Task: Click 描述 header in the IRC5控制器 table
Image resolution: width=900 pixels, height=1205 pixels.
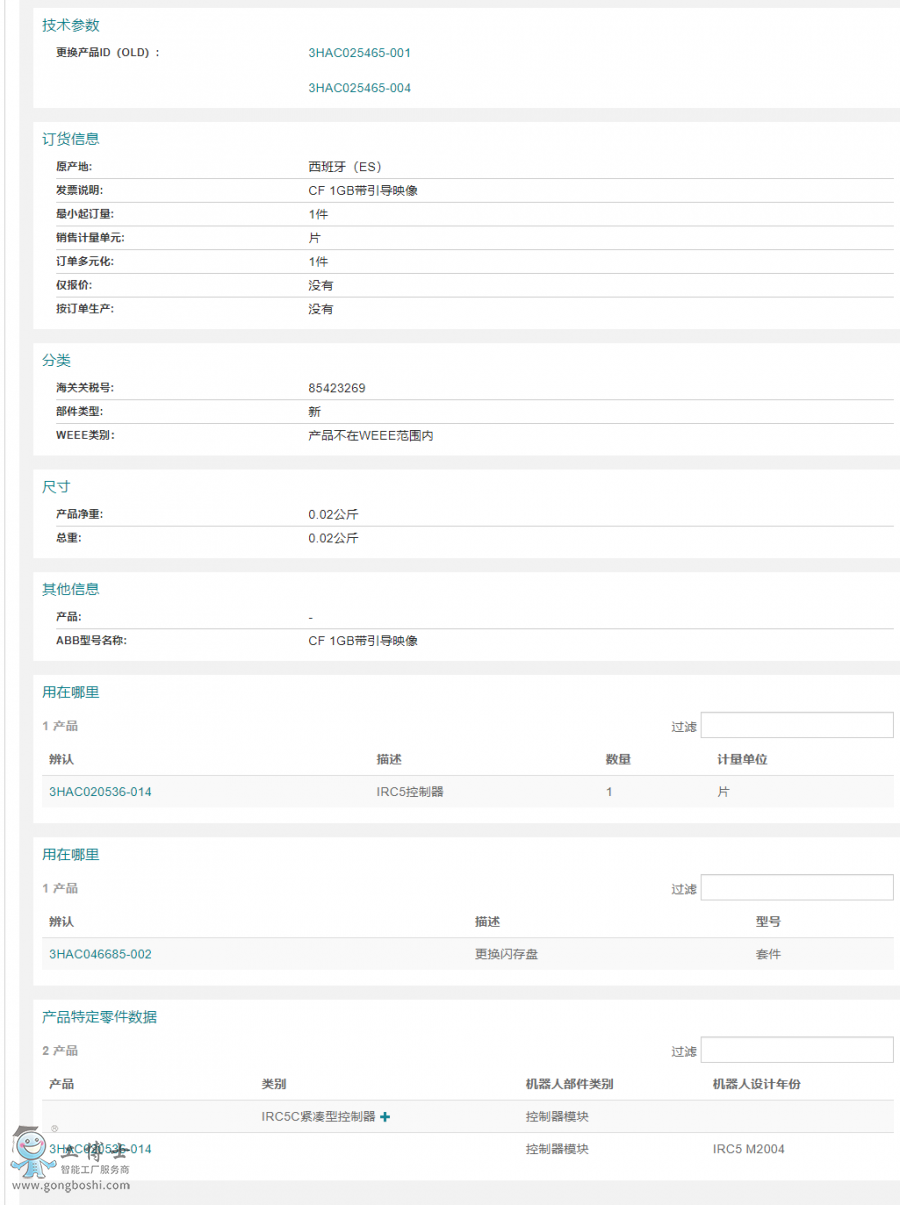Action: pyautogui.click(x=389, y=760)
